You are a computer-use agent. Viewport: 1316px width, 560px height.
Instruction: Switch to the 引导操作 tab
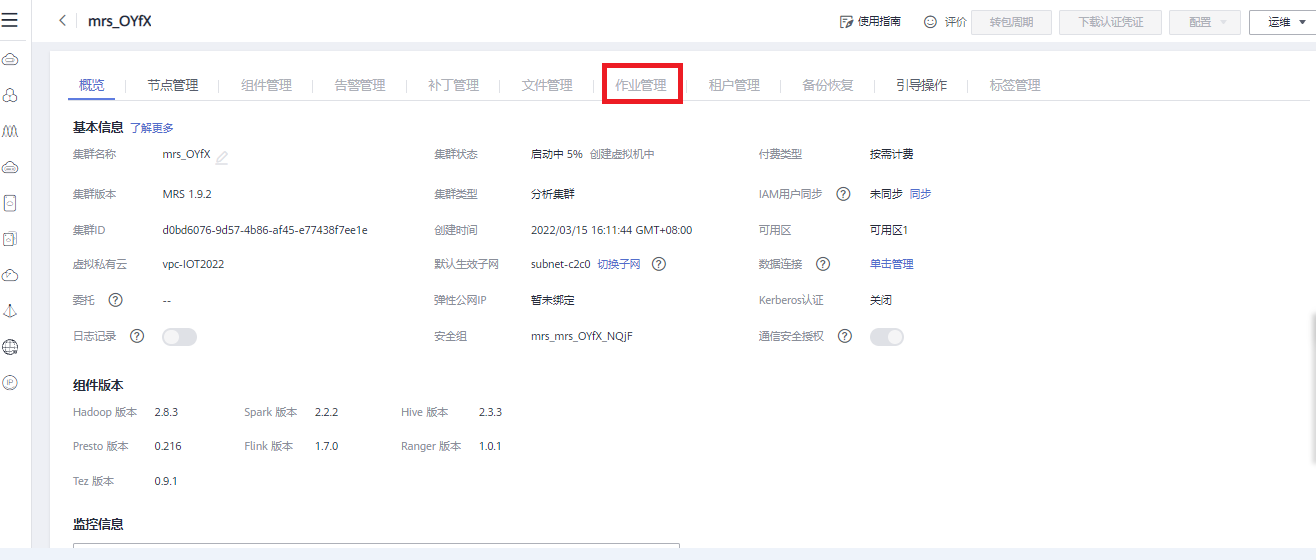pyautogui.click(x=922, y=85)
